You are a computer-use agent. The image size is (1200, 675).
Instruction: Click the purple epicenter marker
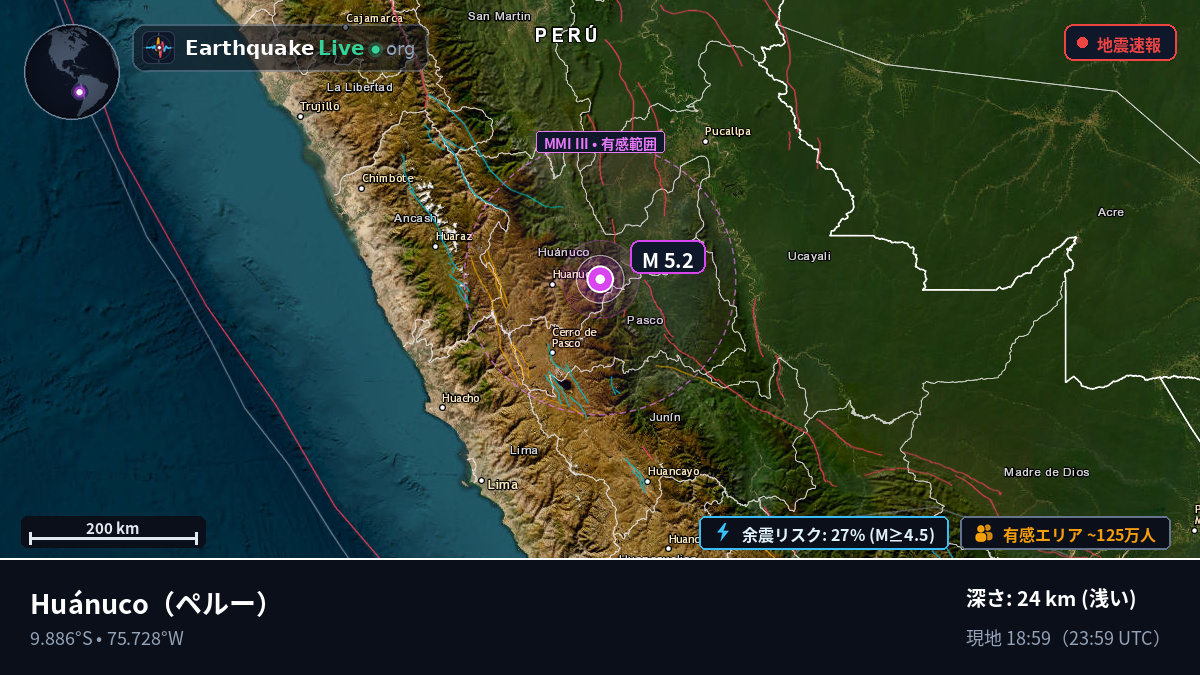600,280
